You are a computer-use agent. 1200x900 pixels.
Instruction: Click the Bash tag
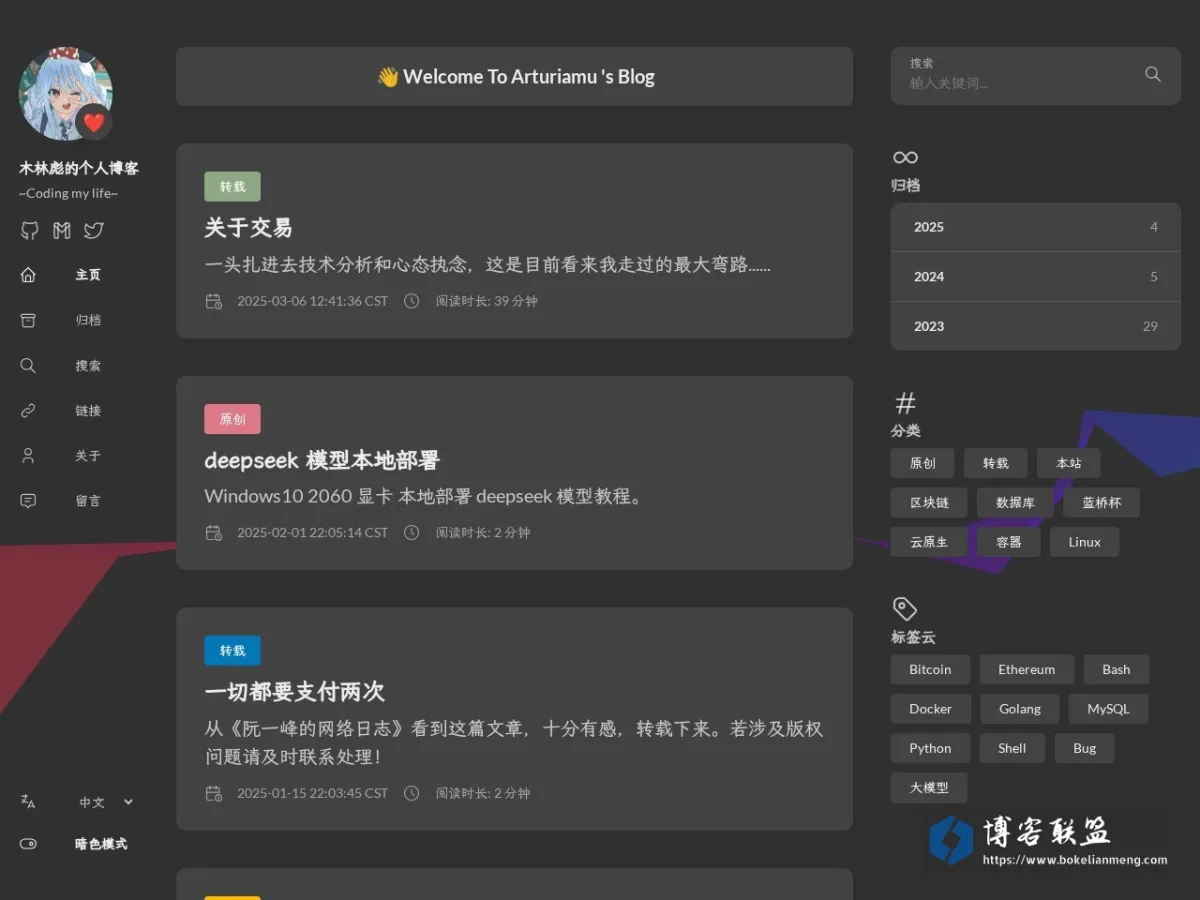tap(1116, 670)
